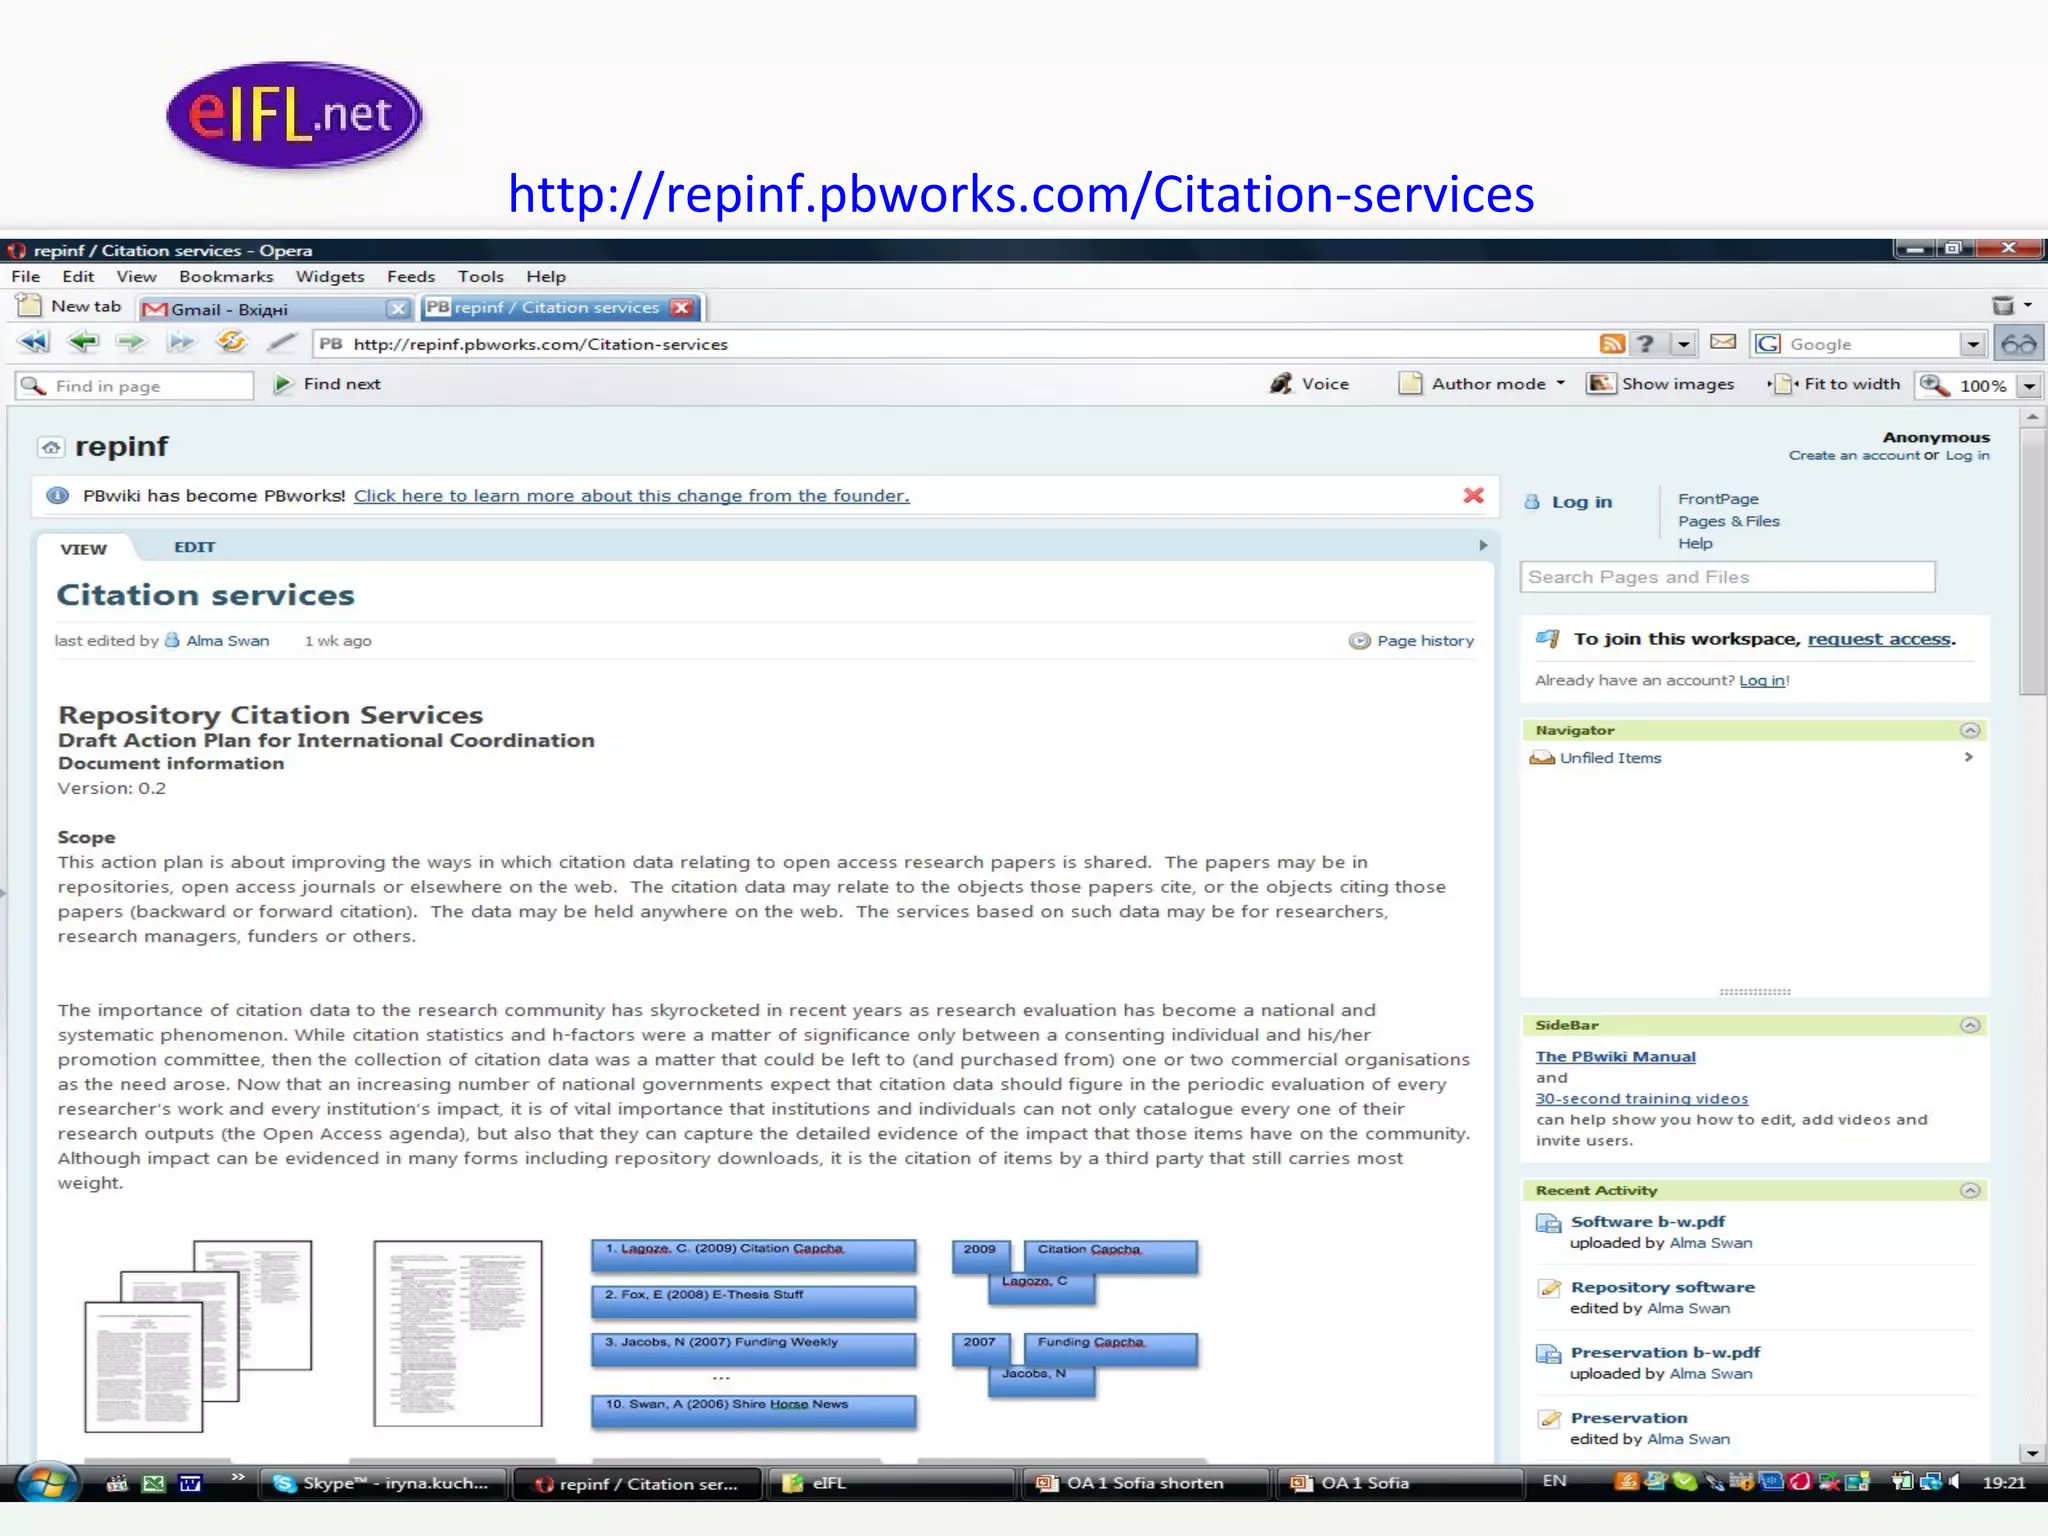Click Create an account link
Screen dimensions: 2048x1536
(1854, 456)
